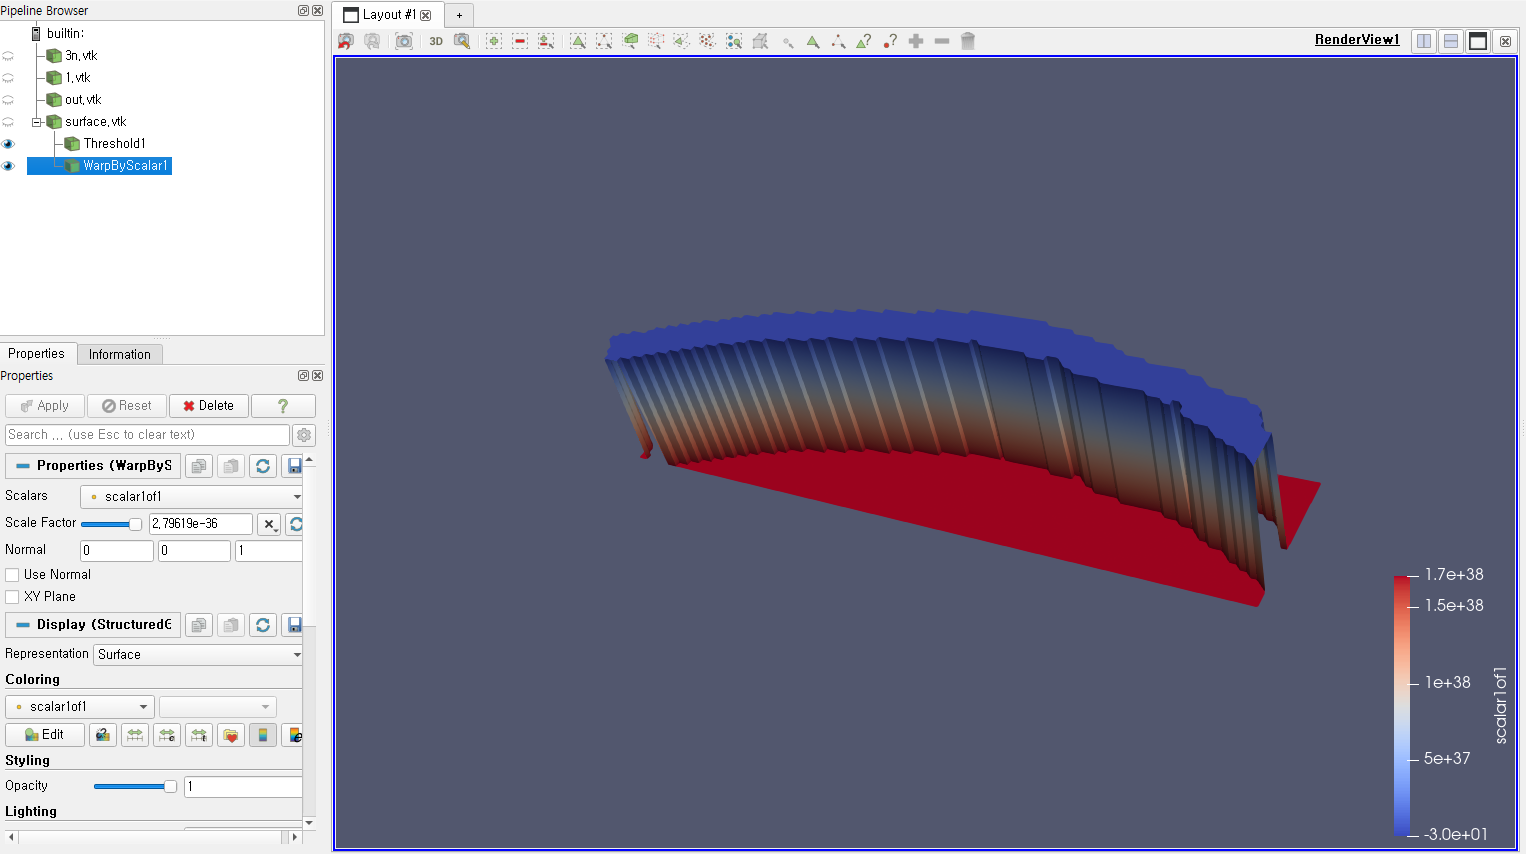This screenshot has height=854, width=1526.
Task: Open the coloring component dropdown
Action: point(217,707)
